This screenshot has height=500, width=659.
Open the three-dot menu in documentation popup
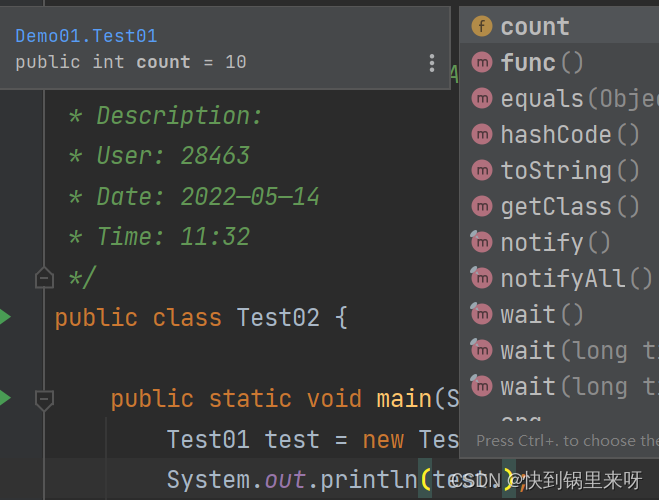point(432,63)
